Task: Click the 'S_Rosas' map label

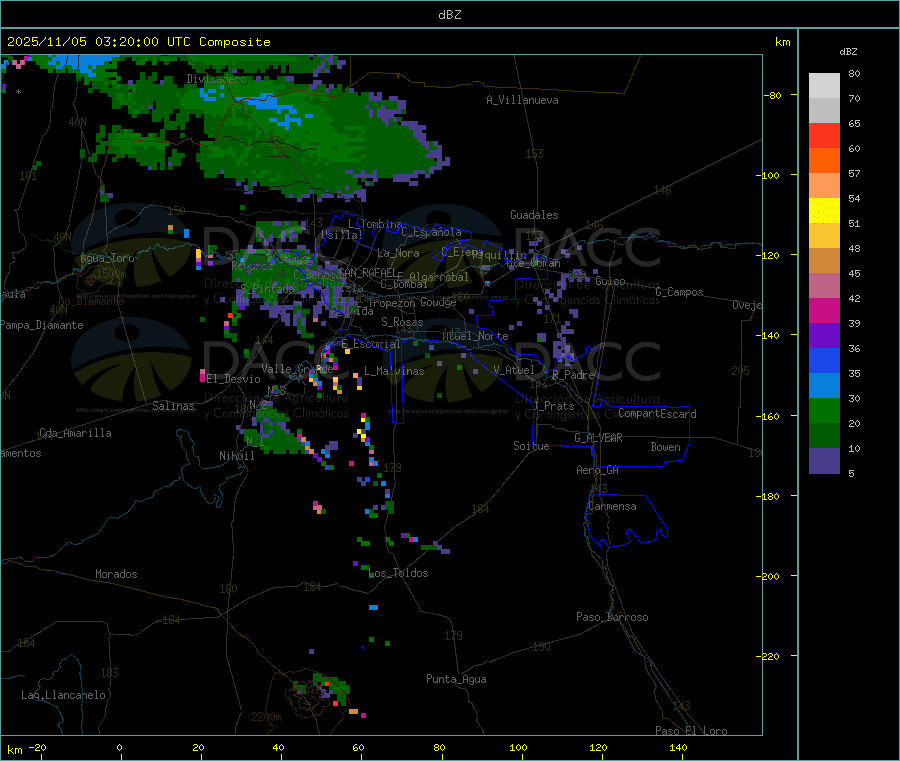Action: (x=402, y=322)
